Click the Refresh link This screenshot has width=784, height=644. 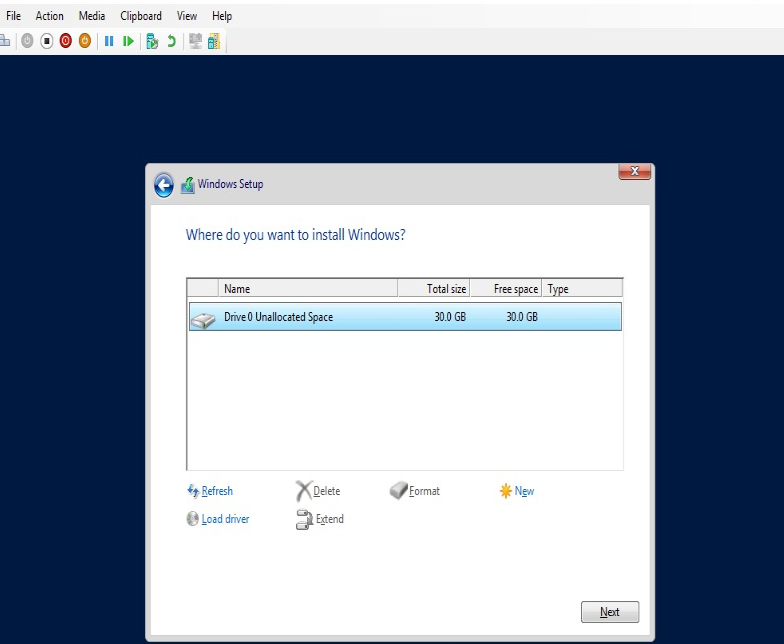tap(217, 491)
